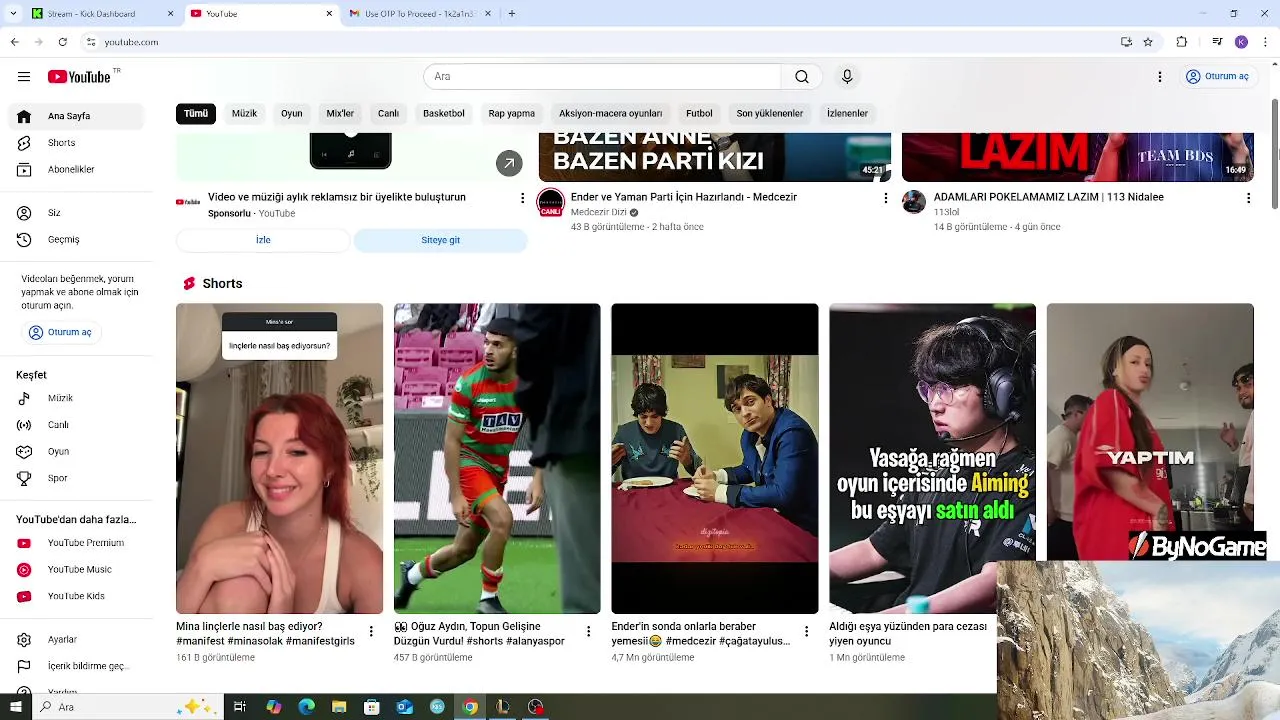Open the 113lol channel avatar
The width and height of the screenshot is (1280, 720).
pos(914,202)
